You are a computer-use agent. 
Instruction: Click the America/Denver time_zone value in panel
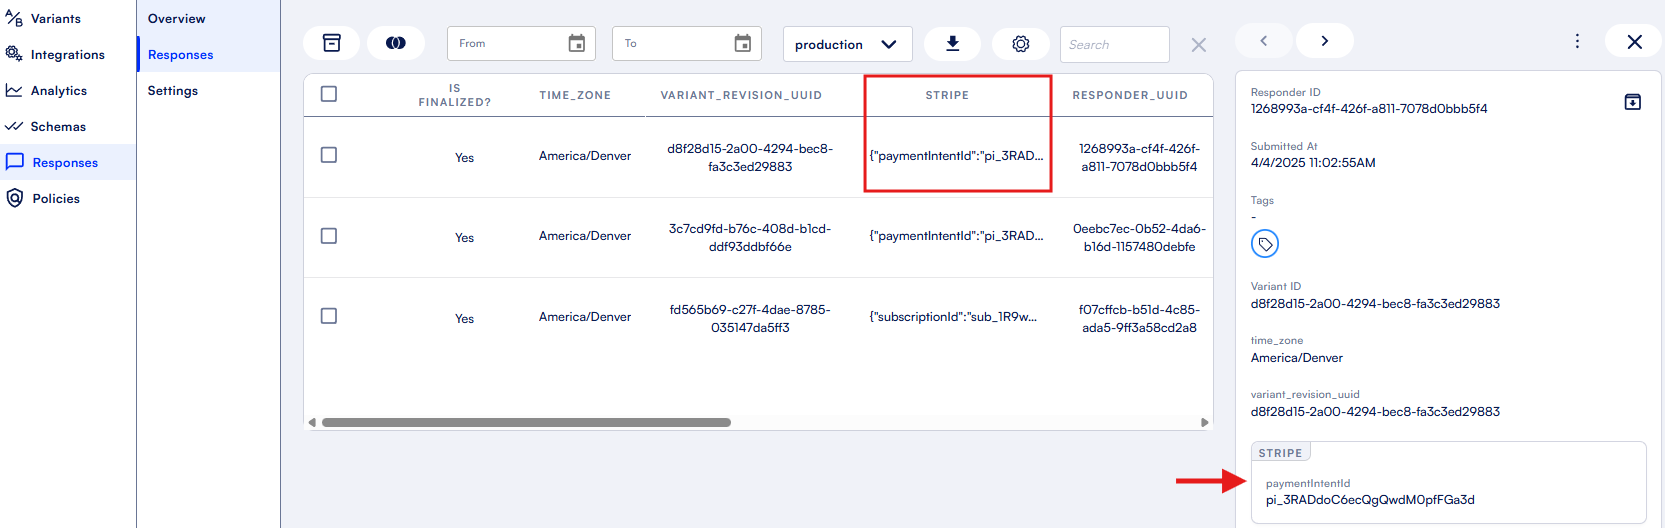[x=1297, y=357]
